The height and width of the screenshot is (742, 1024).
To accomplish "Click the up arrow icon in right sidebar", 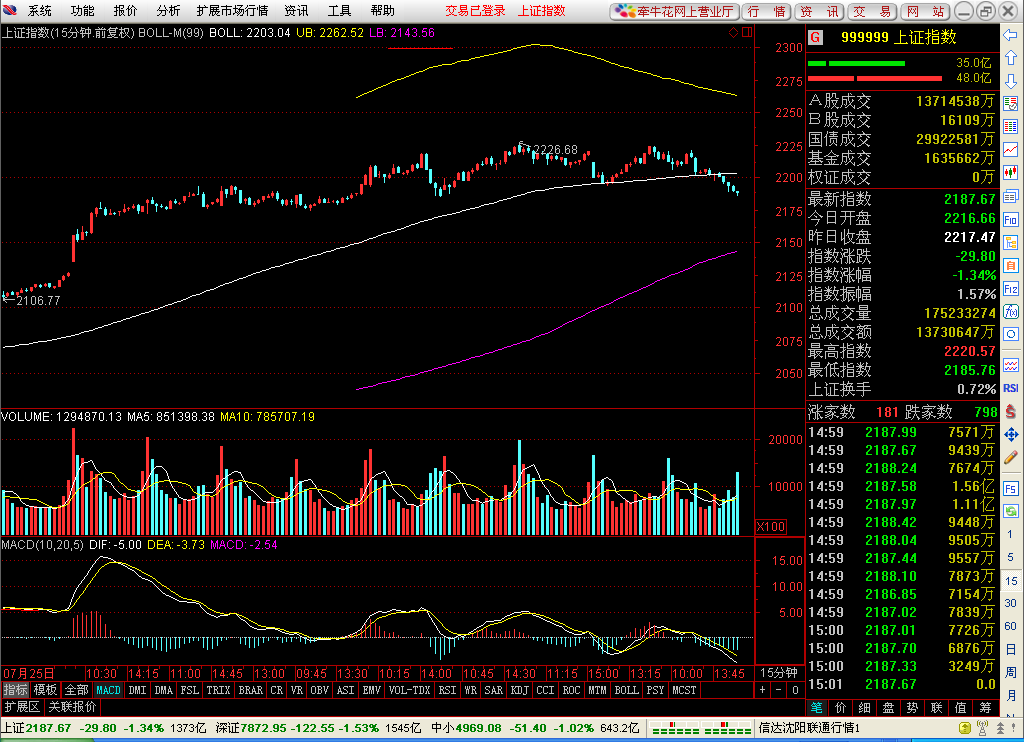I will click(x=1011, y=58).
